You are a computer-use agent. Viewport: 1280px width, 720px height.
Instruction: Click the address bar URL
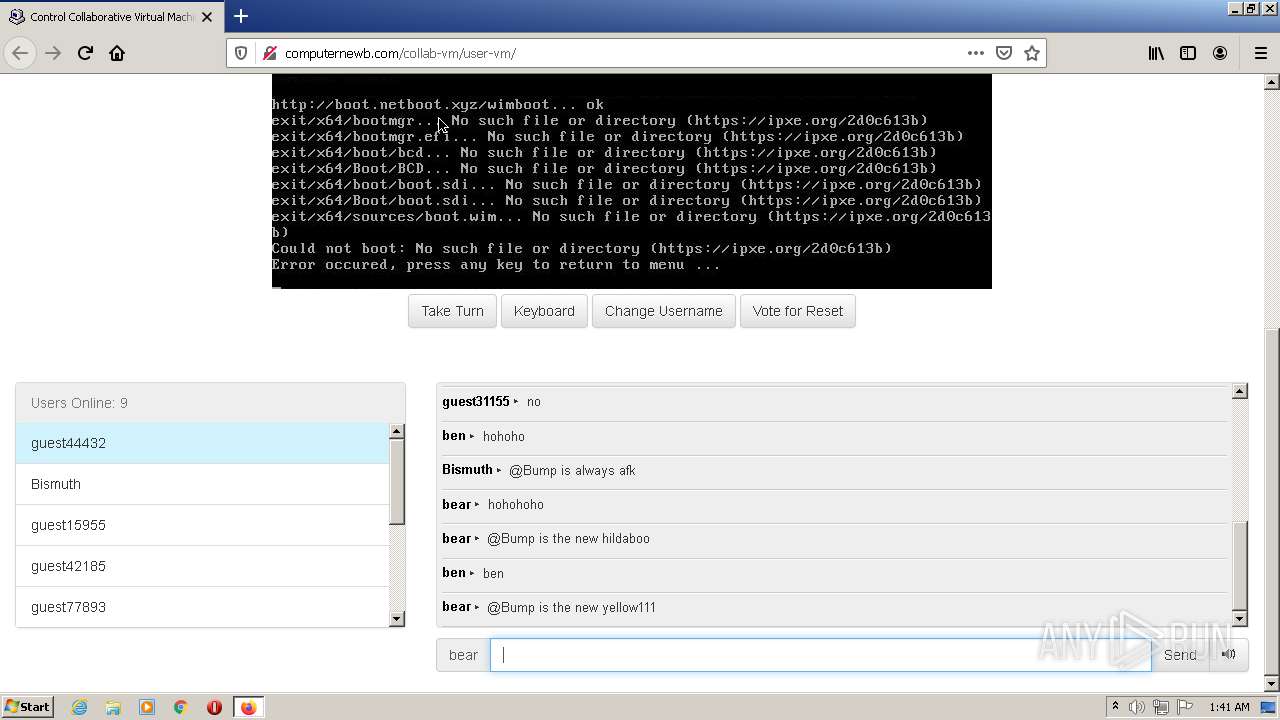coord(400,53)
